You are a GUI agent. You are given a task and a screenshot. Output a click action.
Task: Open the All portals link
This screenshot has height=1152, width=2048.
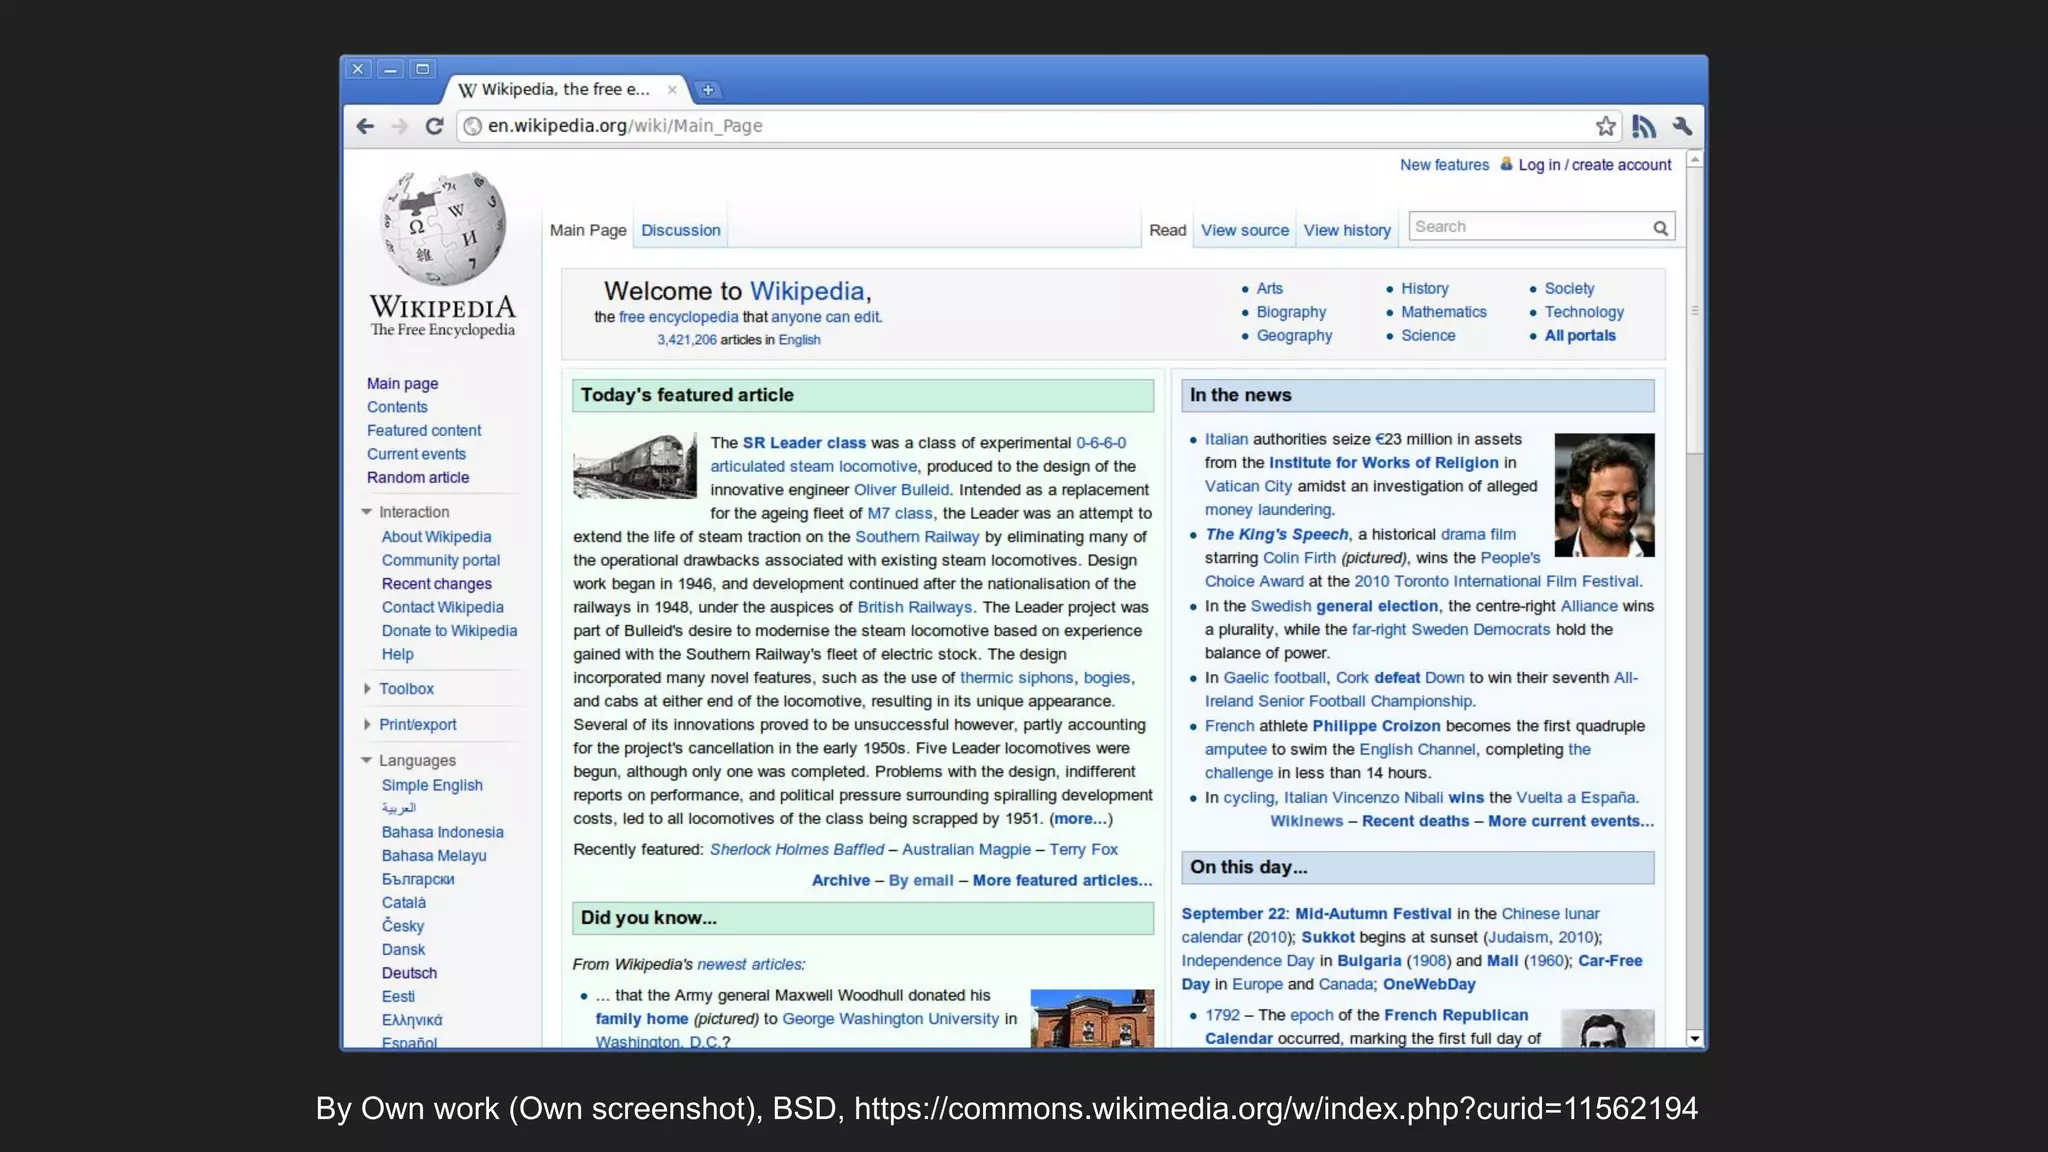tap(1580, 336)
